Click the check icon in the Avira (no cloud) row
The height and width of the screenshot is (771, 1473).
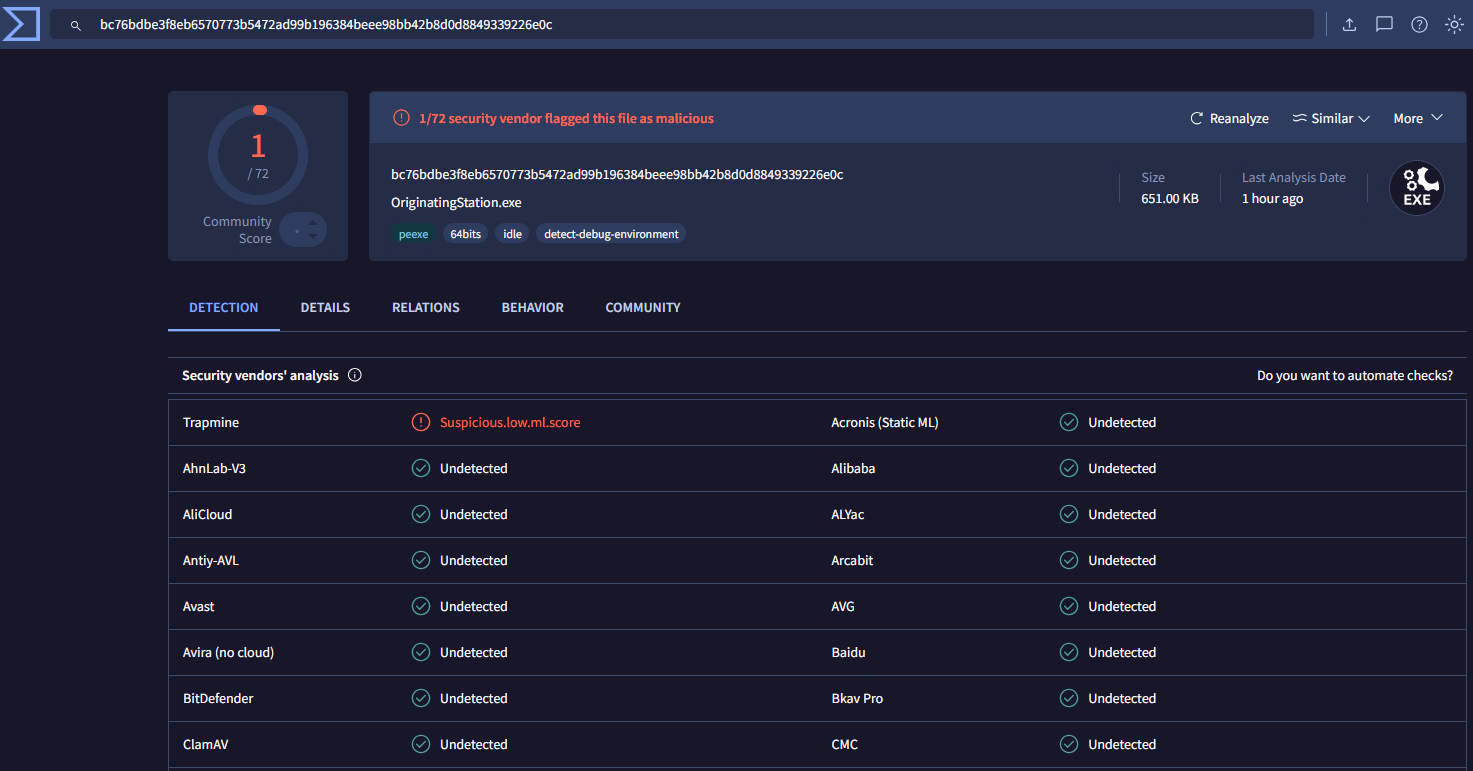pos(421,652)
